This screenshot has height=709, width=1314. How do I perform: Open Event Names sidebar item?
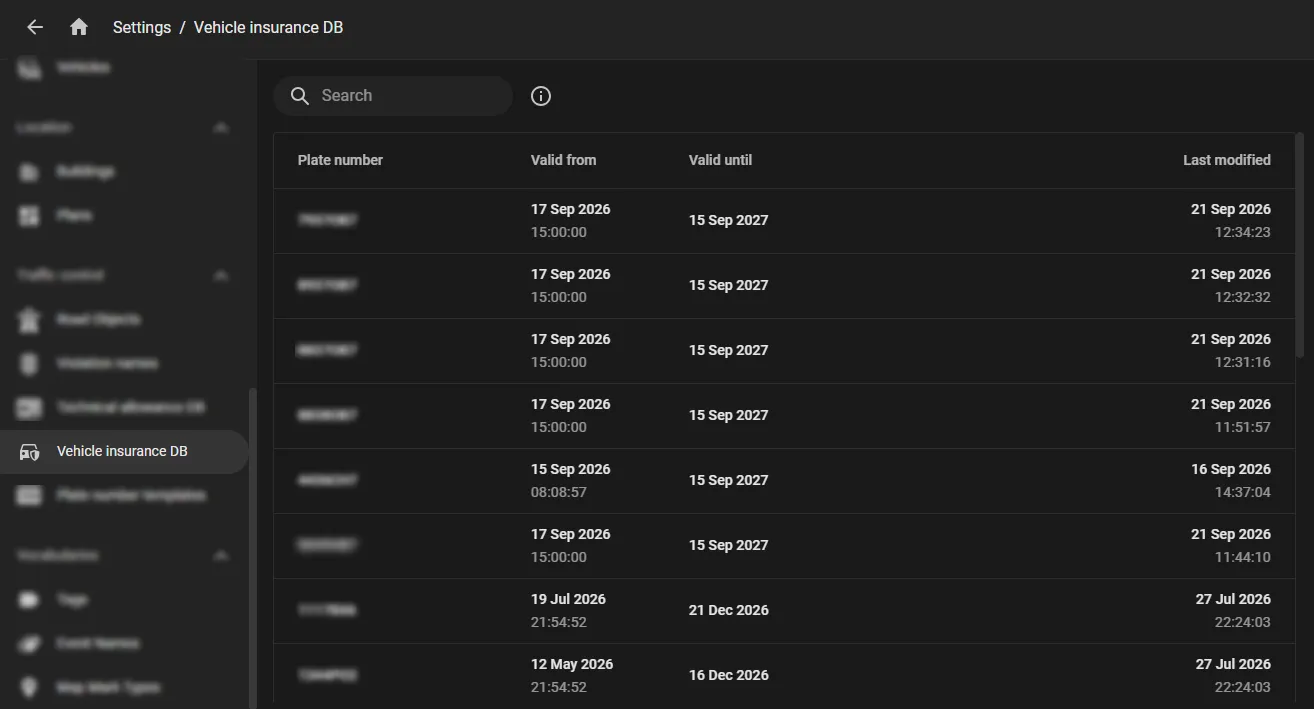pos(124,644)
